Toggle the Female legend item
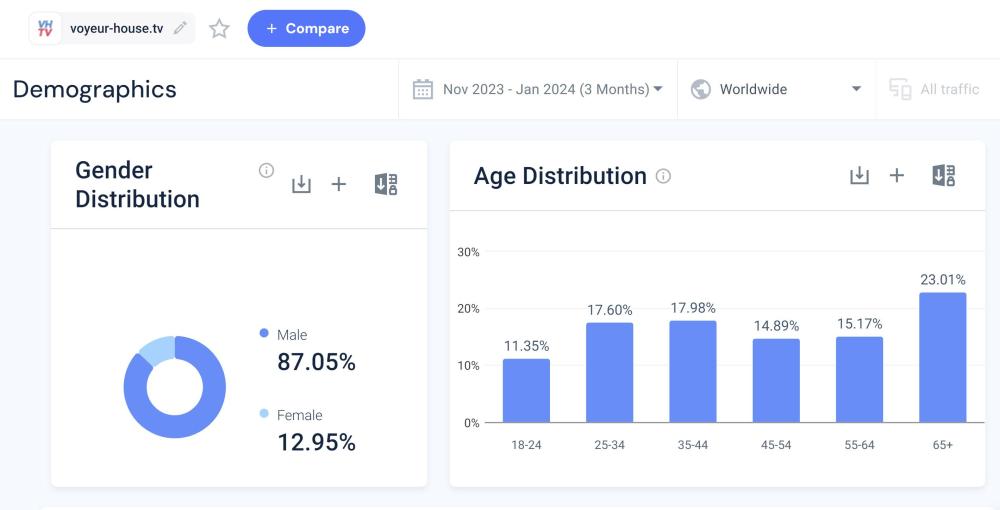 [x=298, y=415]
